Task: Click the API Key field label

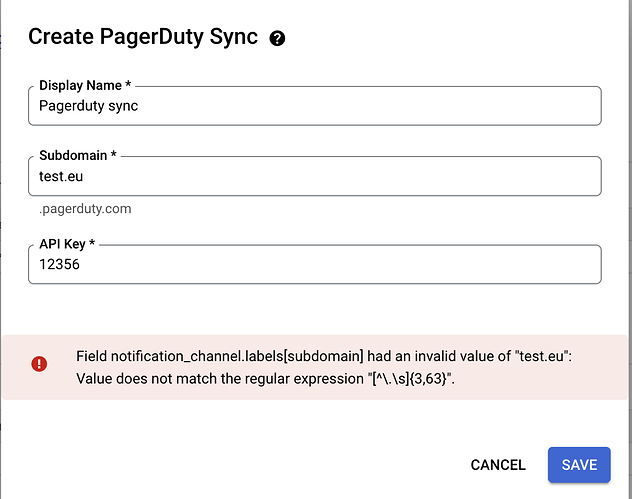Action: (x=67, y=244)
